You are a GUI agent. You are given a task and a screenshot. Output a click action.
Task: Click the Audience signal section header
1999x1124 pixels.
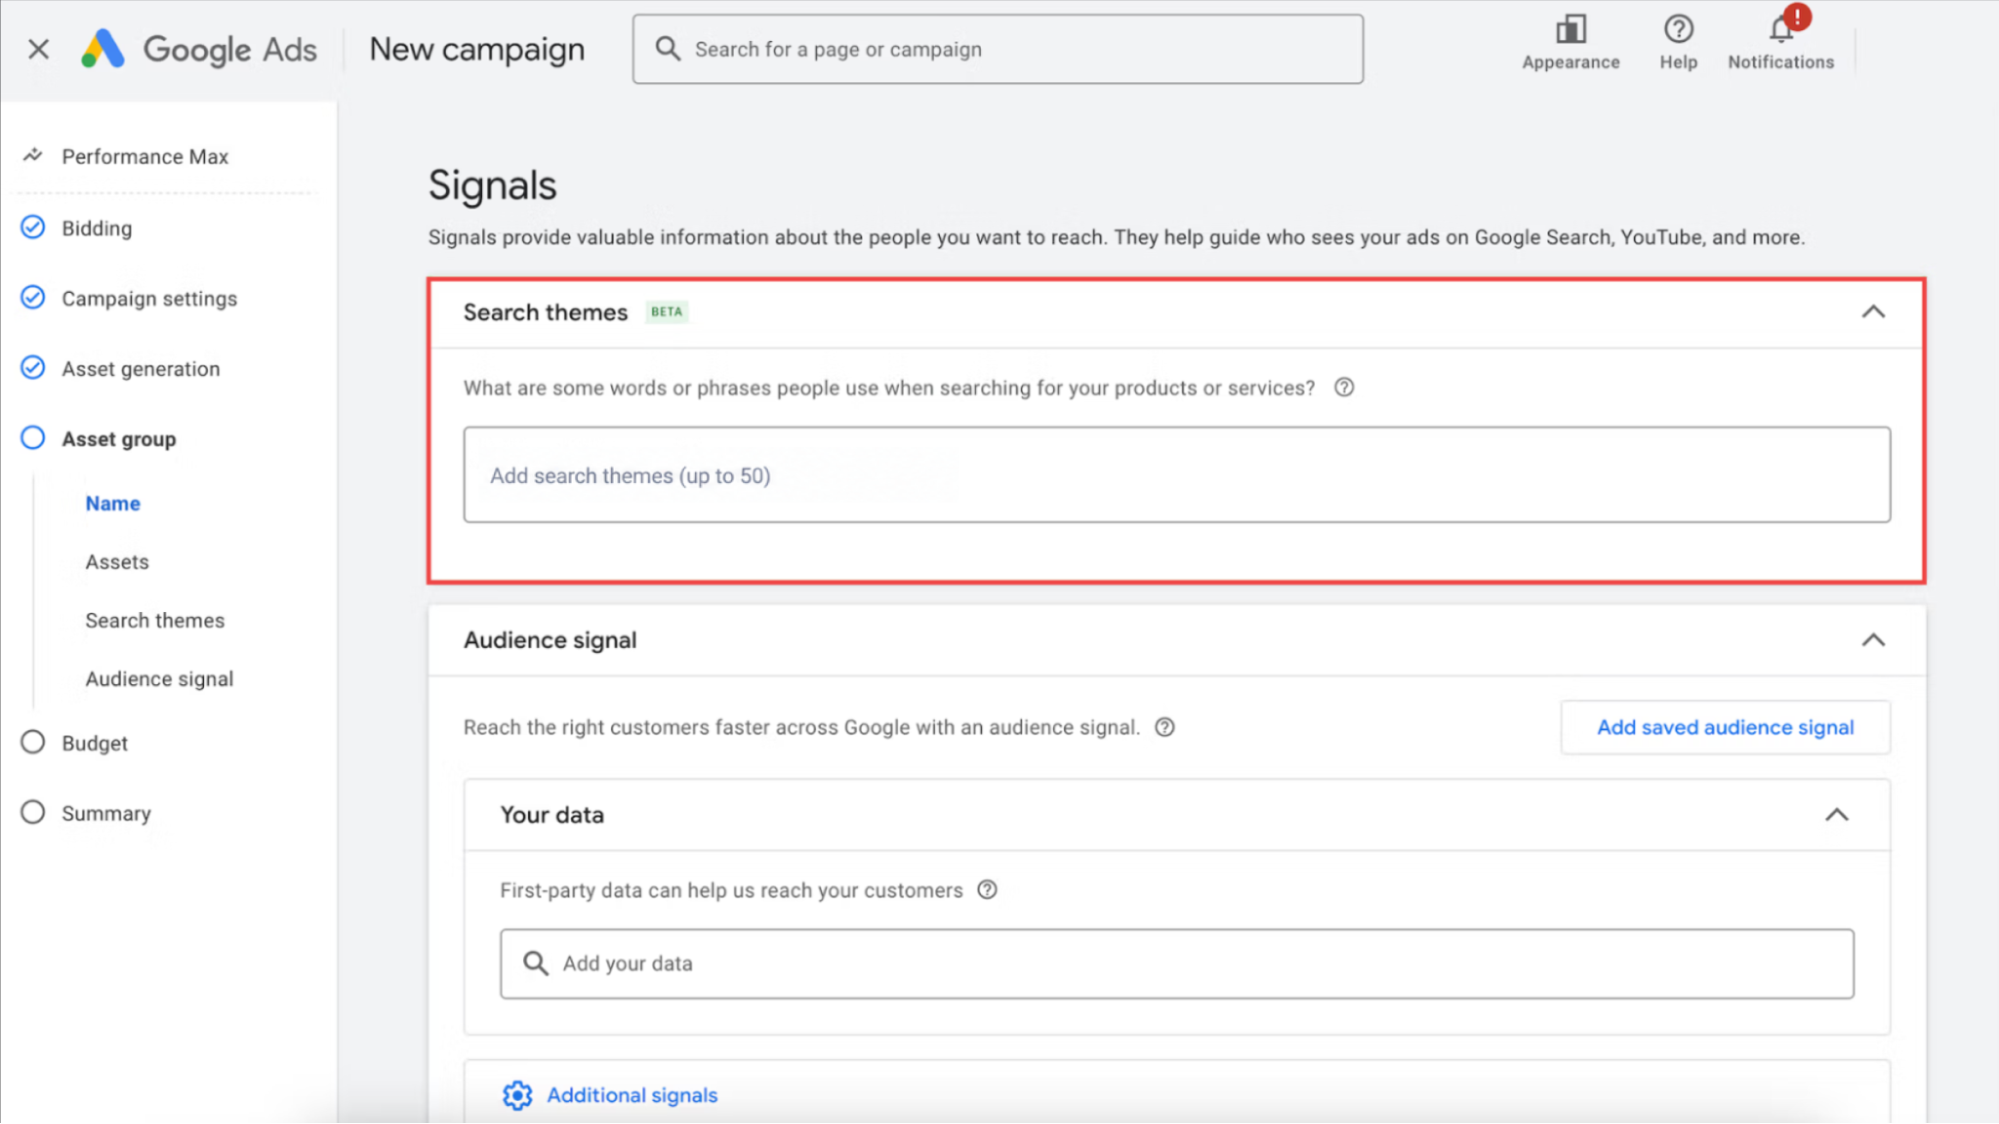[1176, 640]
